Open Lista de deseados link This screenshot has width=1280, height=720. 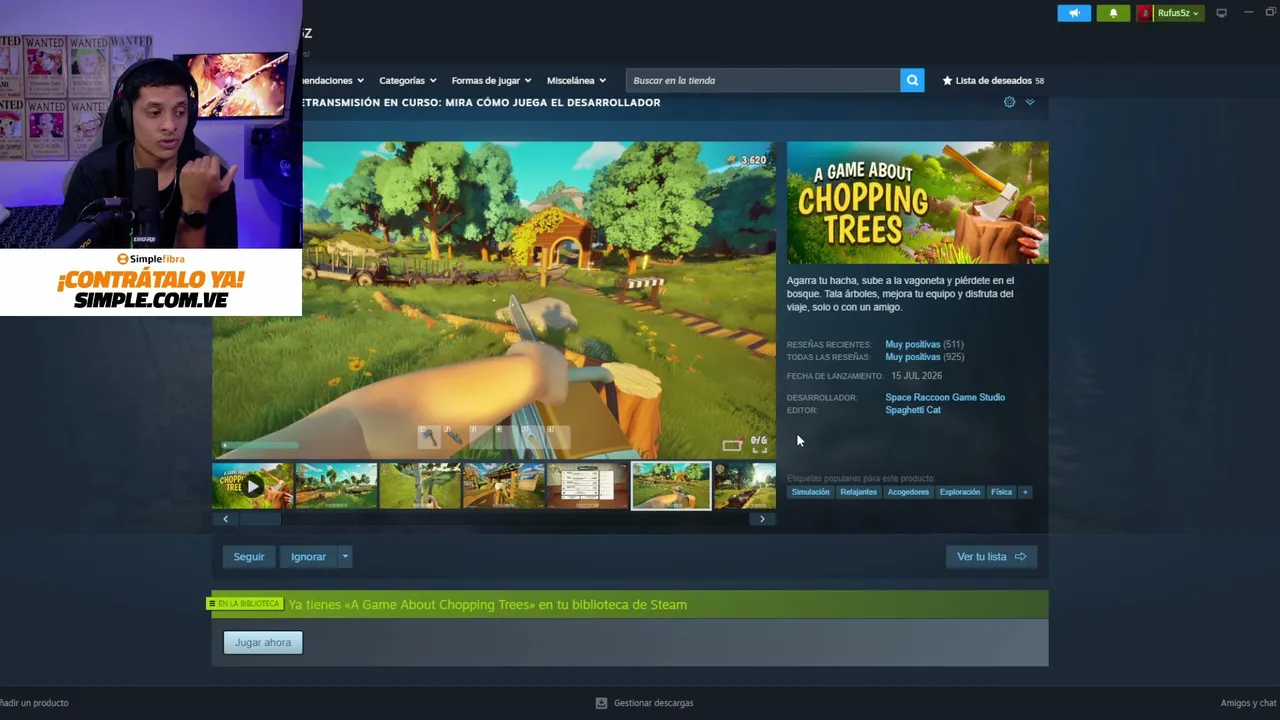[993, 80]
